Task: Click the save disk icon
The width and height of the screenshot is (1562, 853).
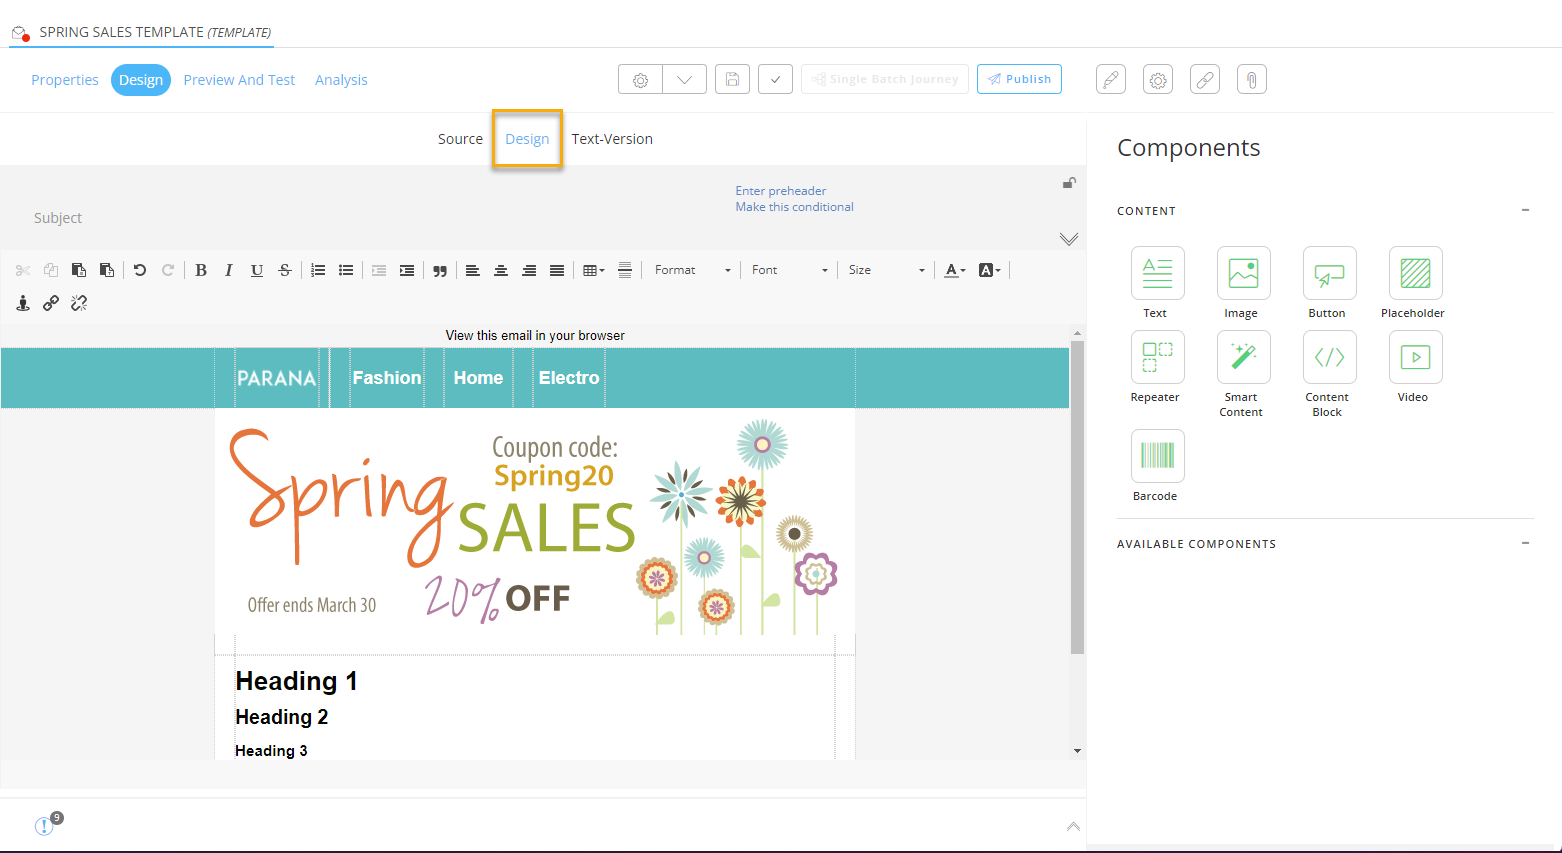Action: pos(732,80)
